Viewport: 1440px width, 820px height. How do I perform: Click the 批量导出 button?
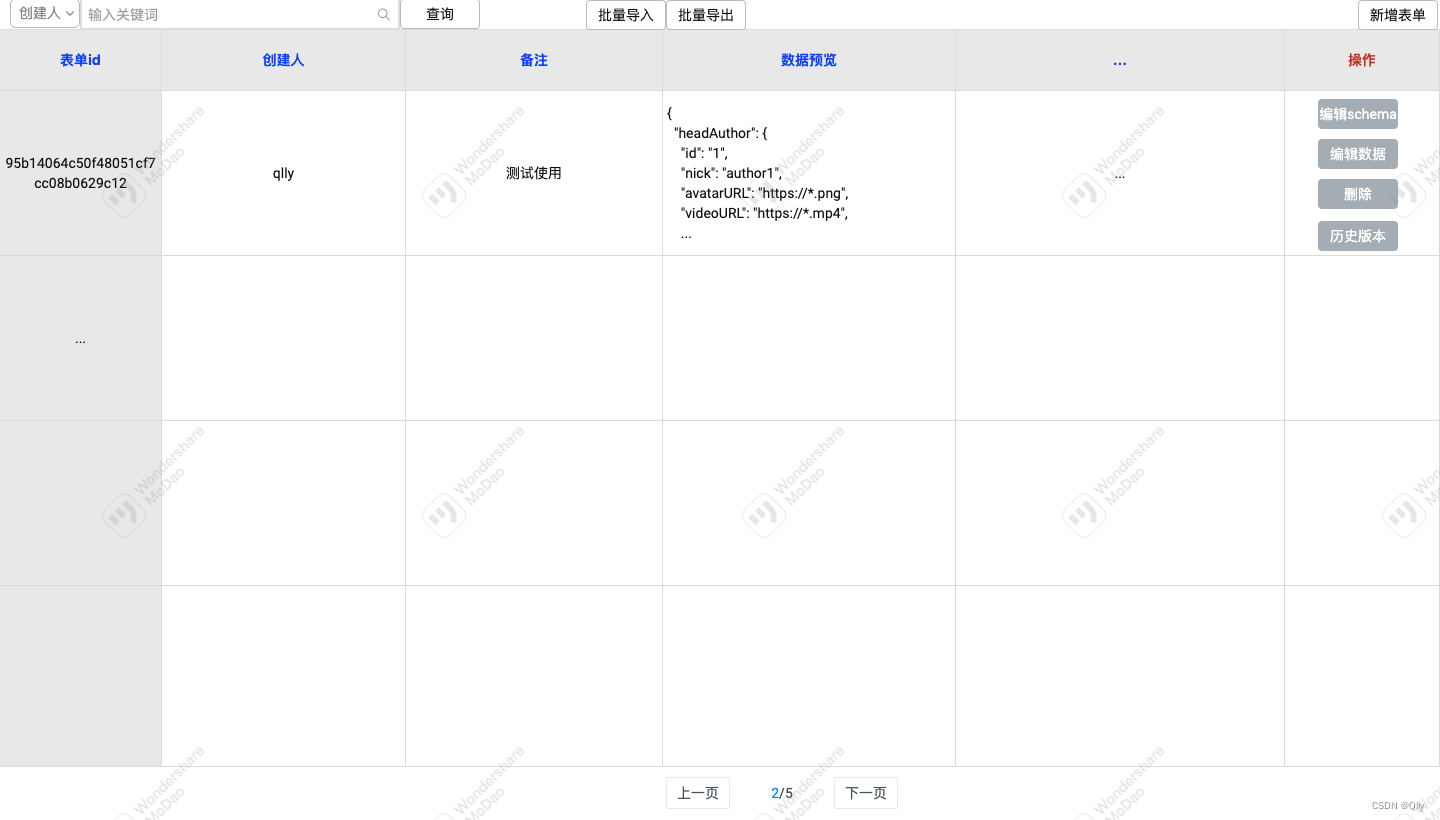[x=706, y=15]
